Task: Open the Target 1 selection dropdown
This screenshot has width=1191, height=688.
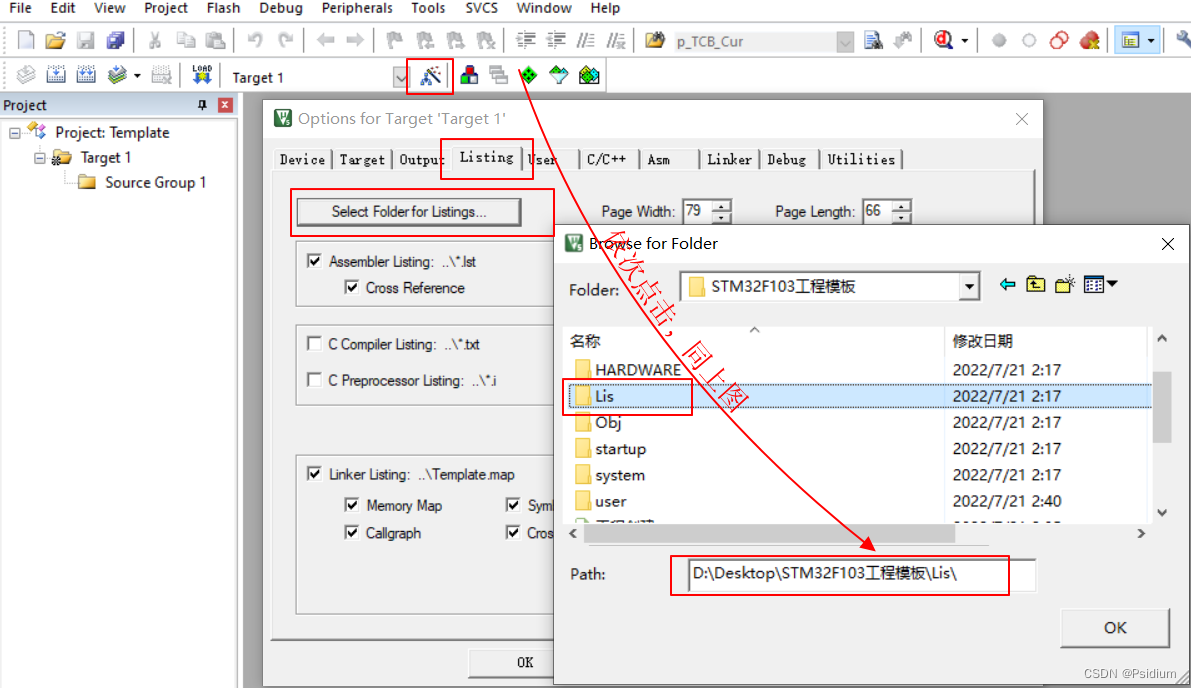Action: click(x=400, y=77)
